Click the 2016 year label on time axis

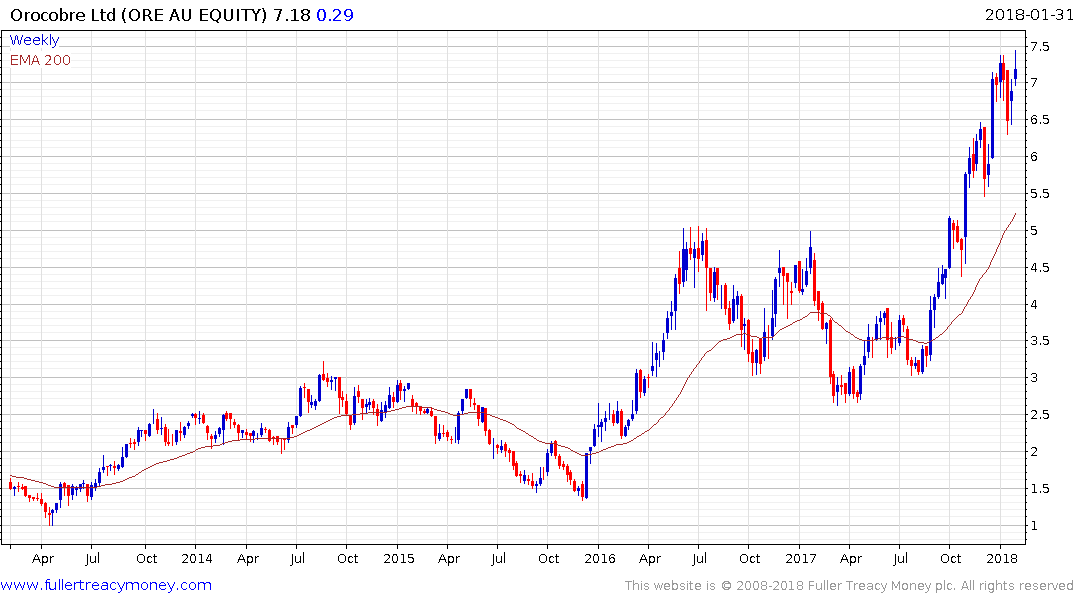click(600, 558)
